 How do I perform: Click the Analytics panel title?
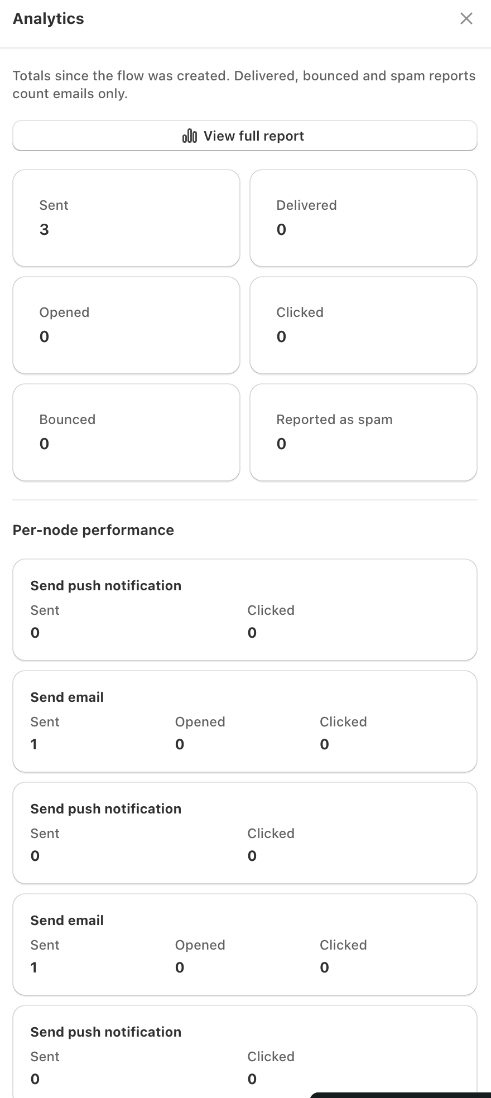pyautogui.click(x=48, y=19)
